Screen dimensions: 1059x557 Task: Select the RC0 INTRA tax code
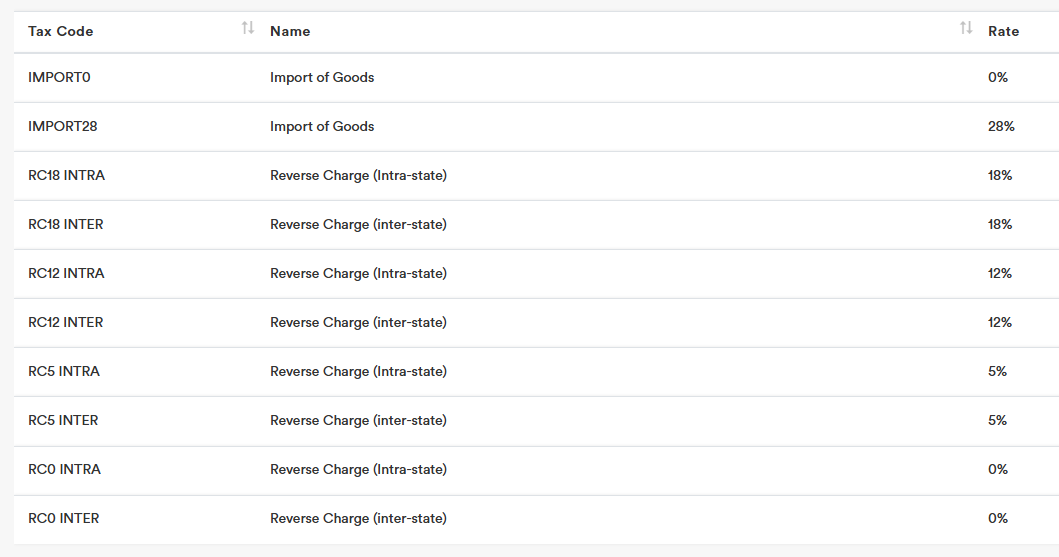(x=64, y=469)
